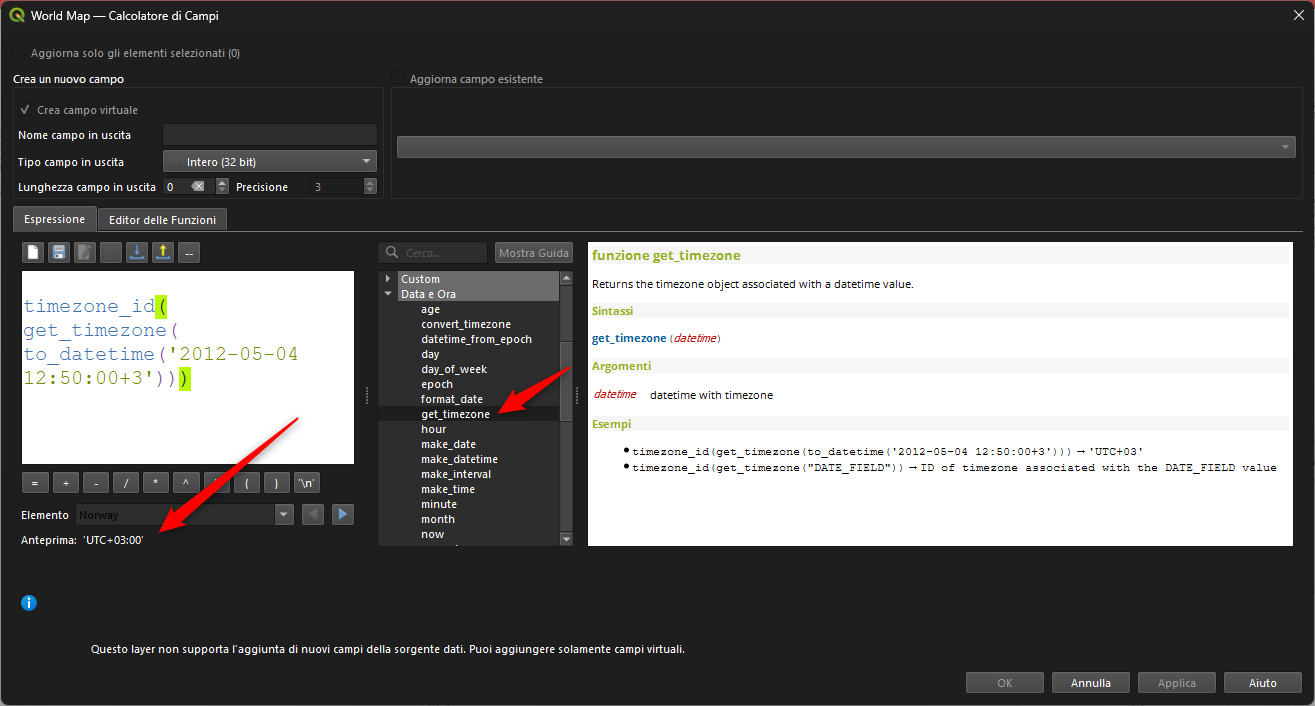Collapse the 'Data e Ora' function group
Image resolution: width=1315 pixels, height=706 pixels.
[x=388, y=294]
